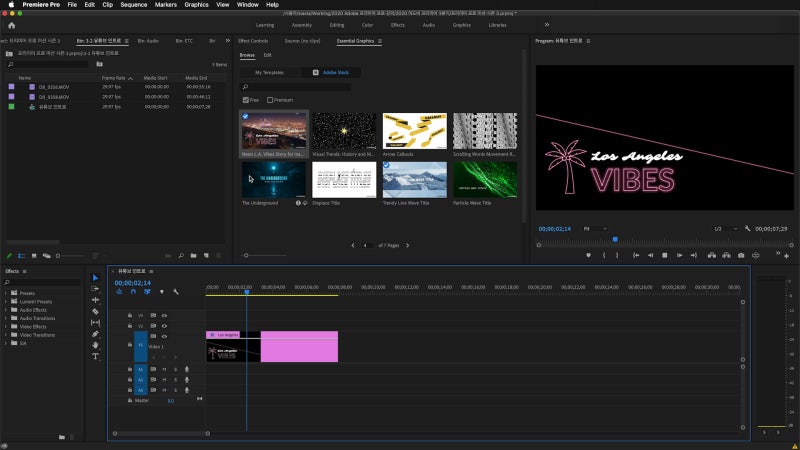Go to Out point button
Viewport: 800px width, 450px height.
(694, 255)
